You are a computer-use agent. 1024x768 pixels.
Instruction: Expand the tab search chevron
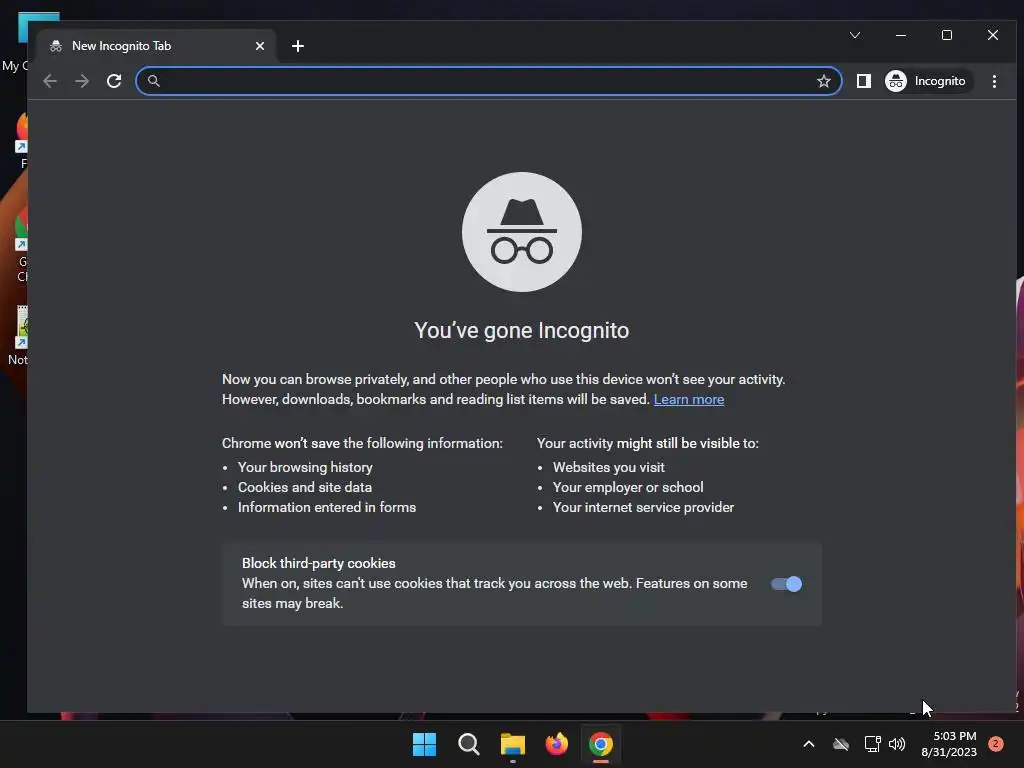[855, 35]
